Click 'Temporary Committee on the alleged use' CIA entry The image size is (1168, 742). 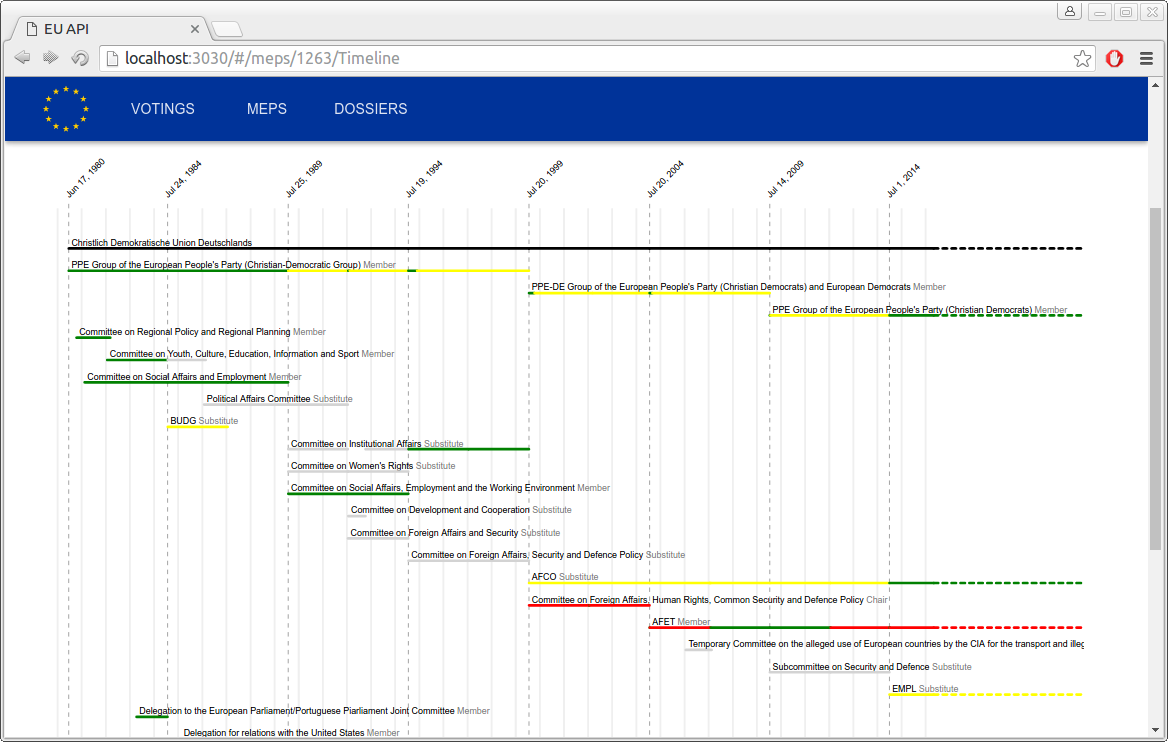tap(886, 644)
